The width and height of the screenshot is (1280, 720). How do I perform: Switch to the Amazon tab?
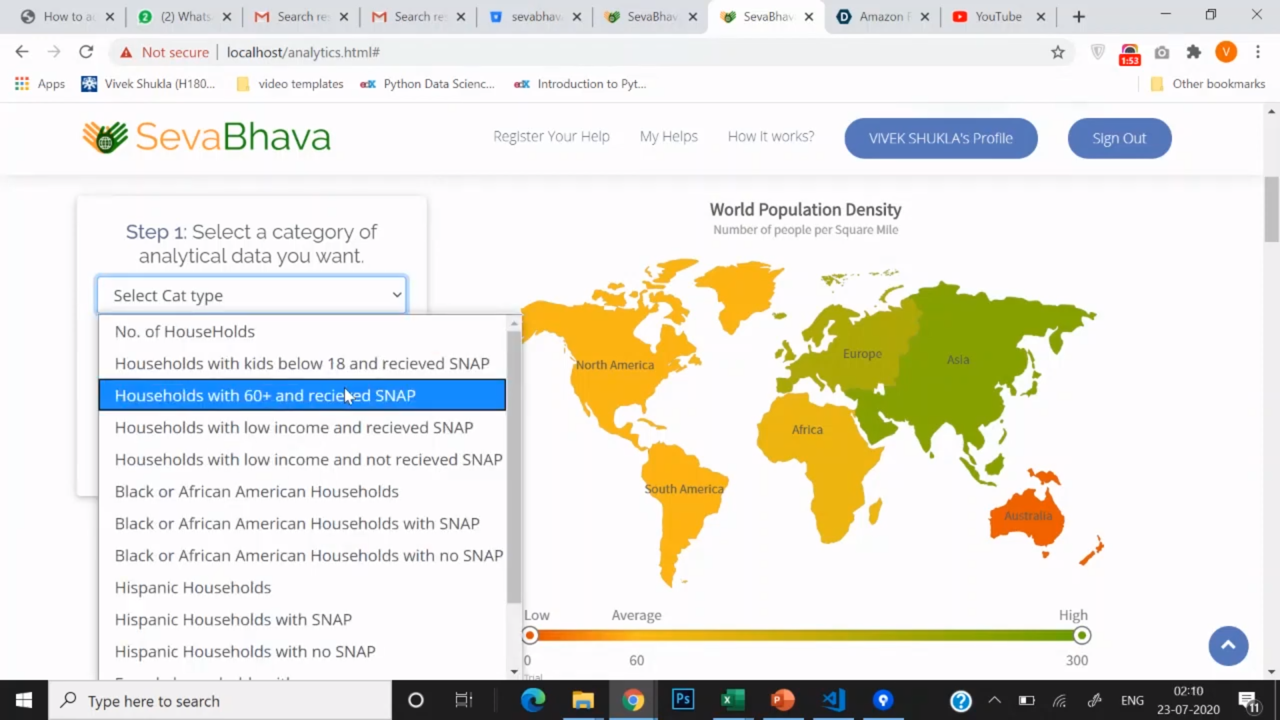(880, 16)
